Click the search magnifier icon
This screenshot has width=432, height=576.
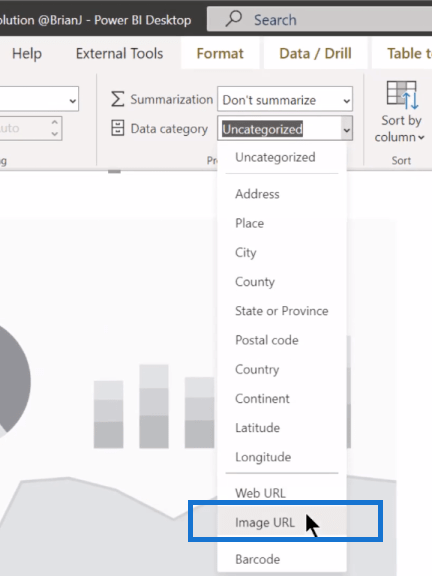pyautogui.click(x=234, y=18)
